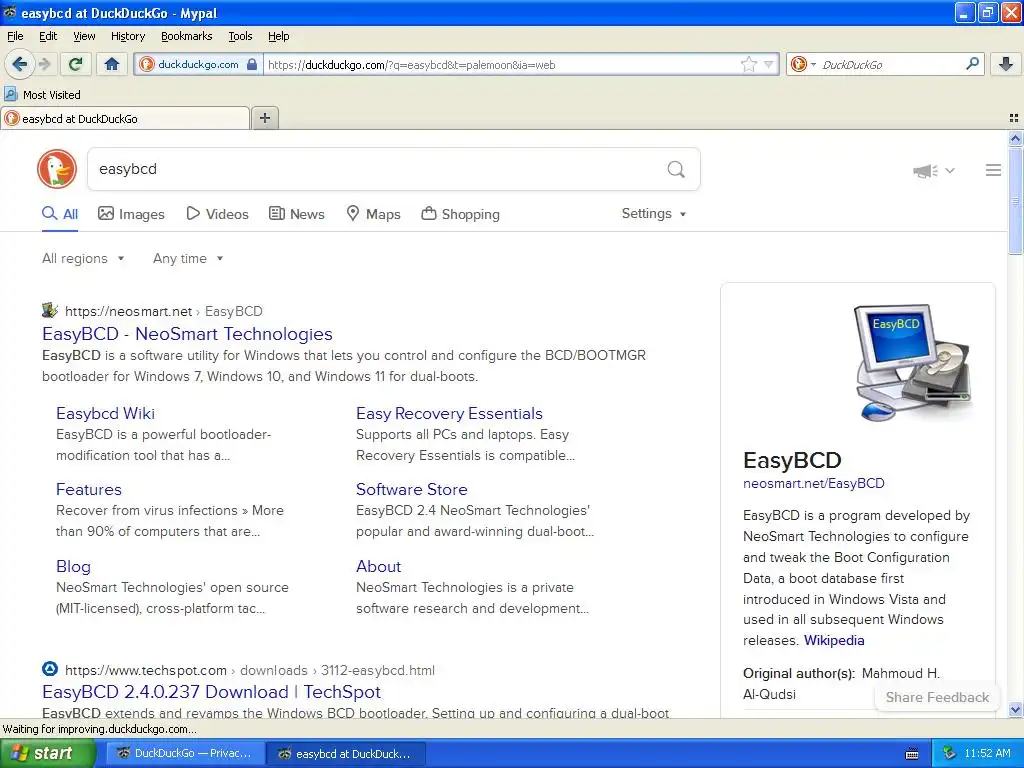1024x768 pixels.
Task: Open EasyBCD 2.4.0.237 Download TechSpot result
Action: coord(212,692)
